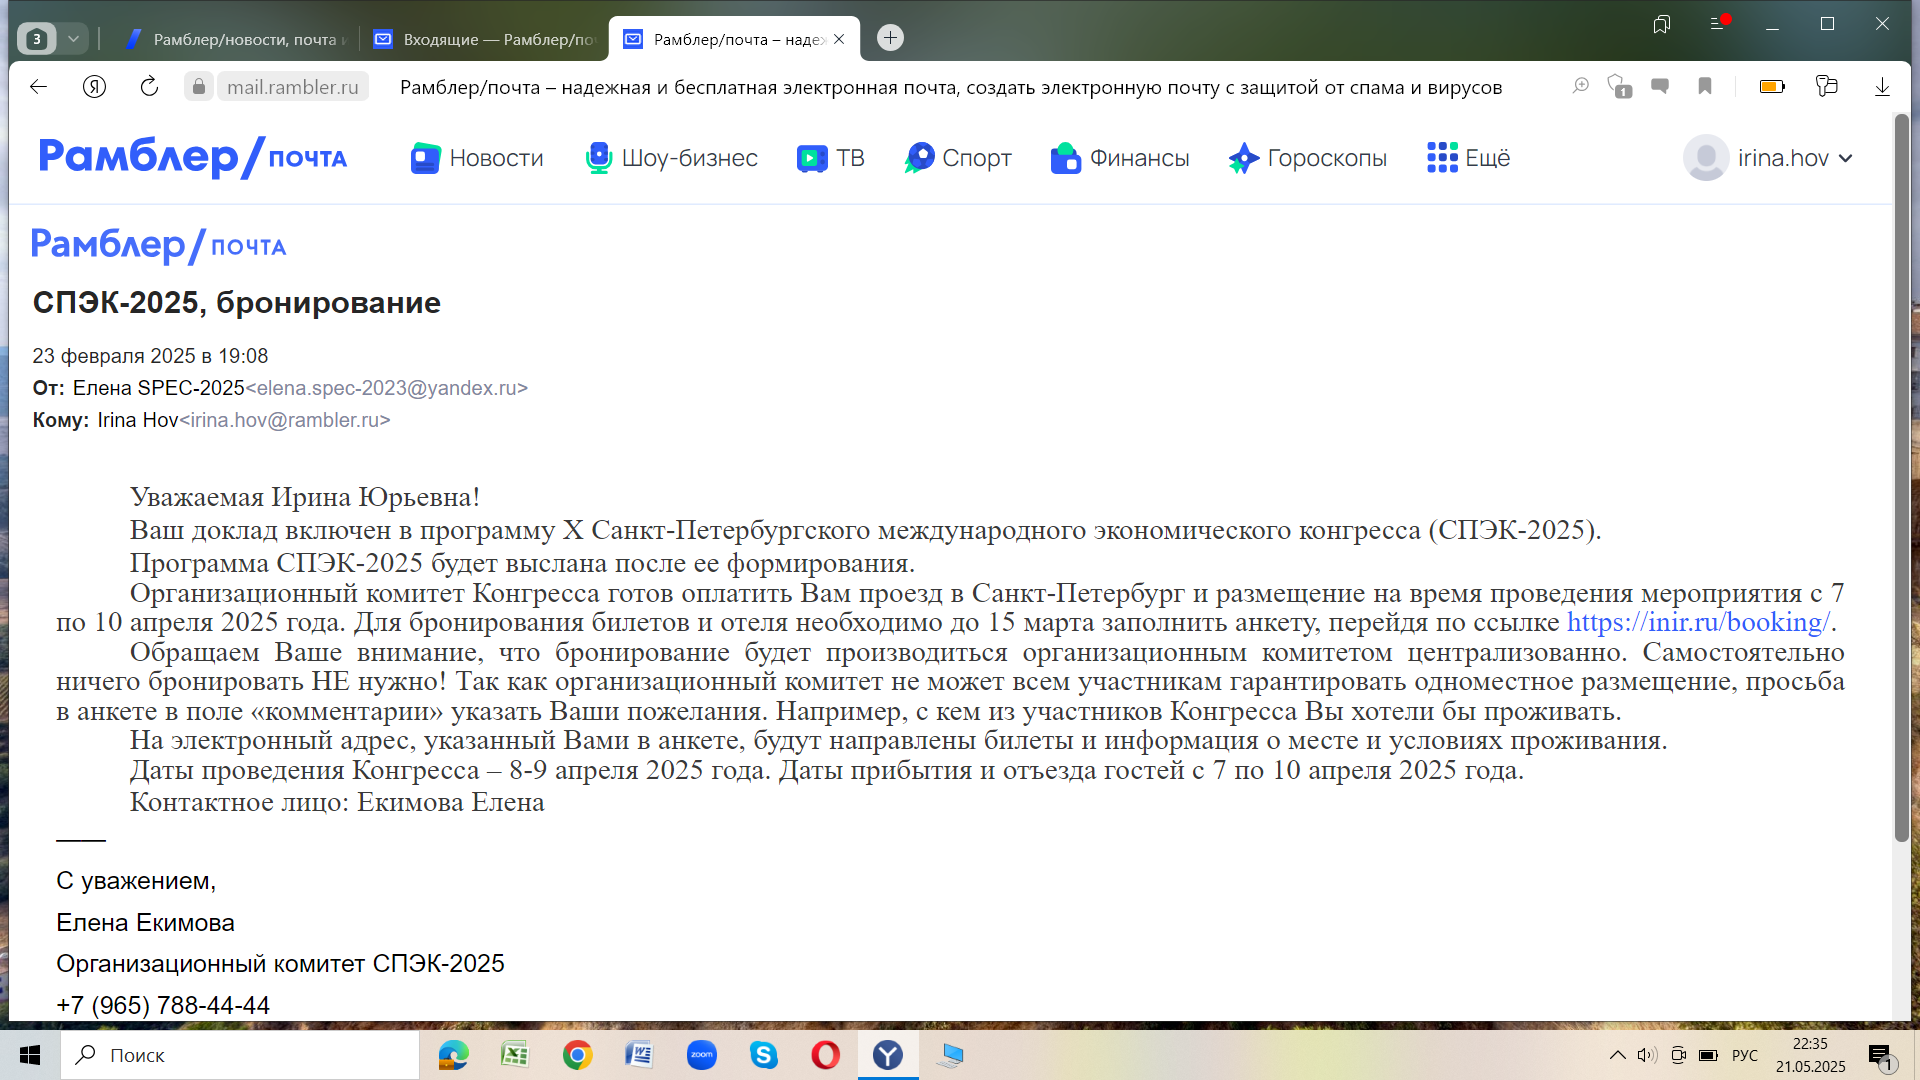Open Excel from taskbar
1920x1080 pixels.
515,1055
